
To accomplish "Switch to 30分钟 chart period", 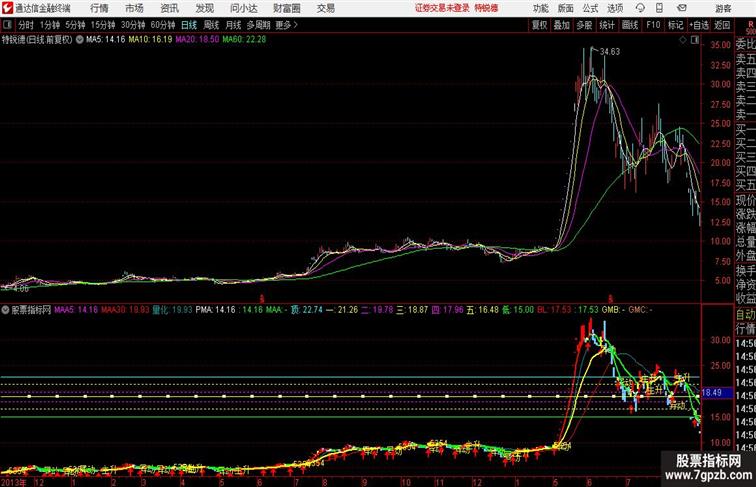I will 133,25.
